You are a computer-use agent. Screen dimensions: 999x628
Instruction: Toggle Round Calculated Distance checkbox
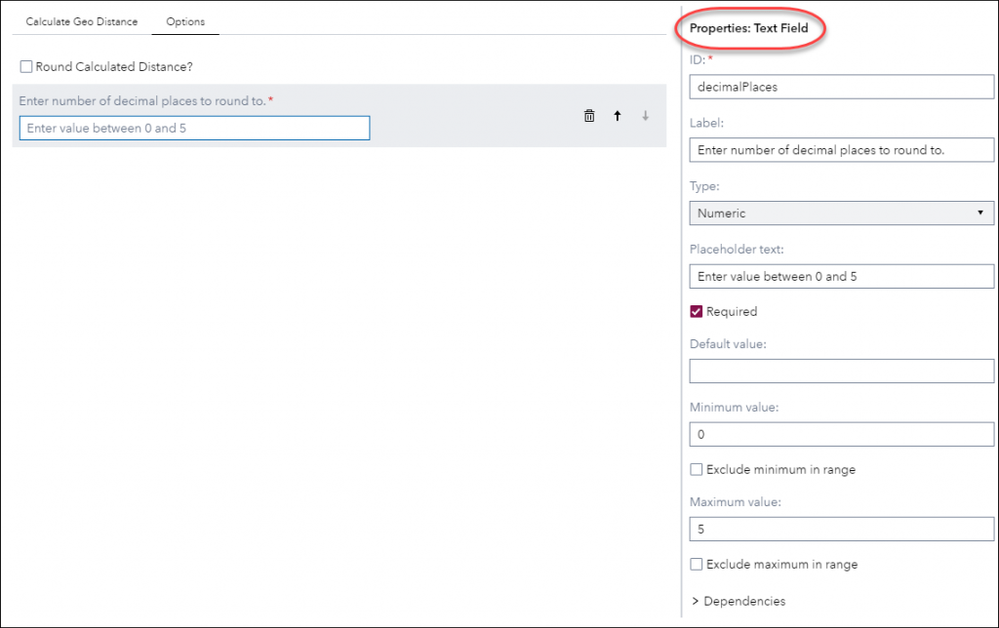click(x=26, y=67)
